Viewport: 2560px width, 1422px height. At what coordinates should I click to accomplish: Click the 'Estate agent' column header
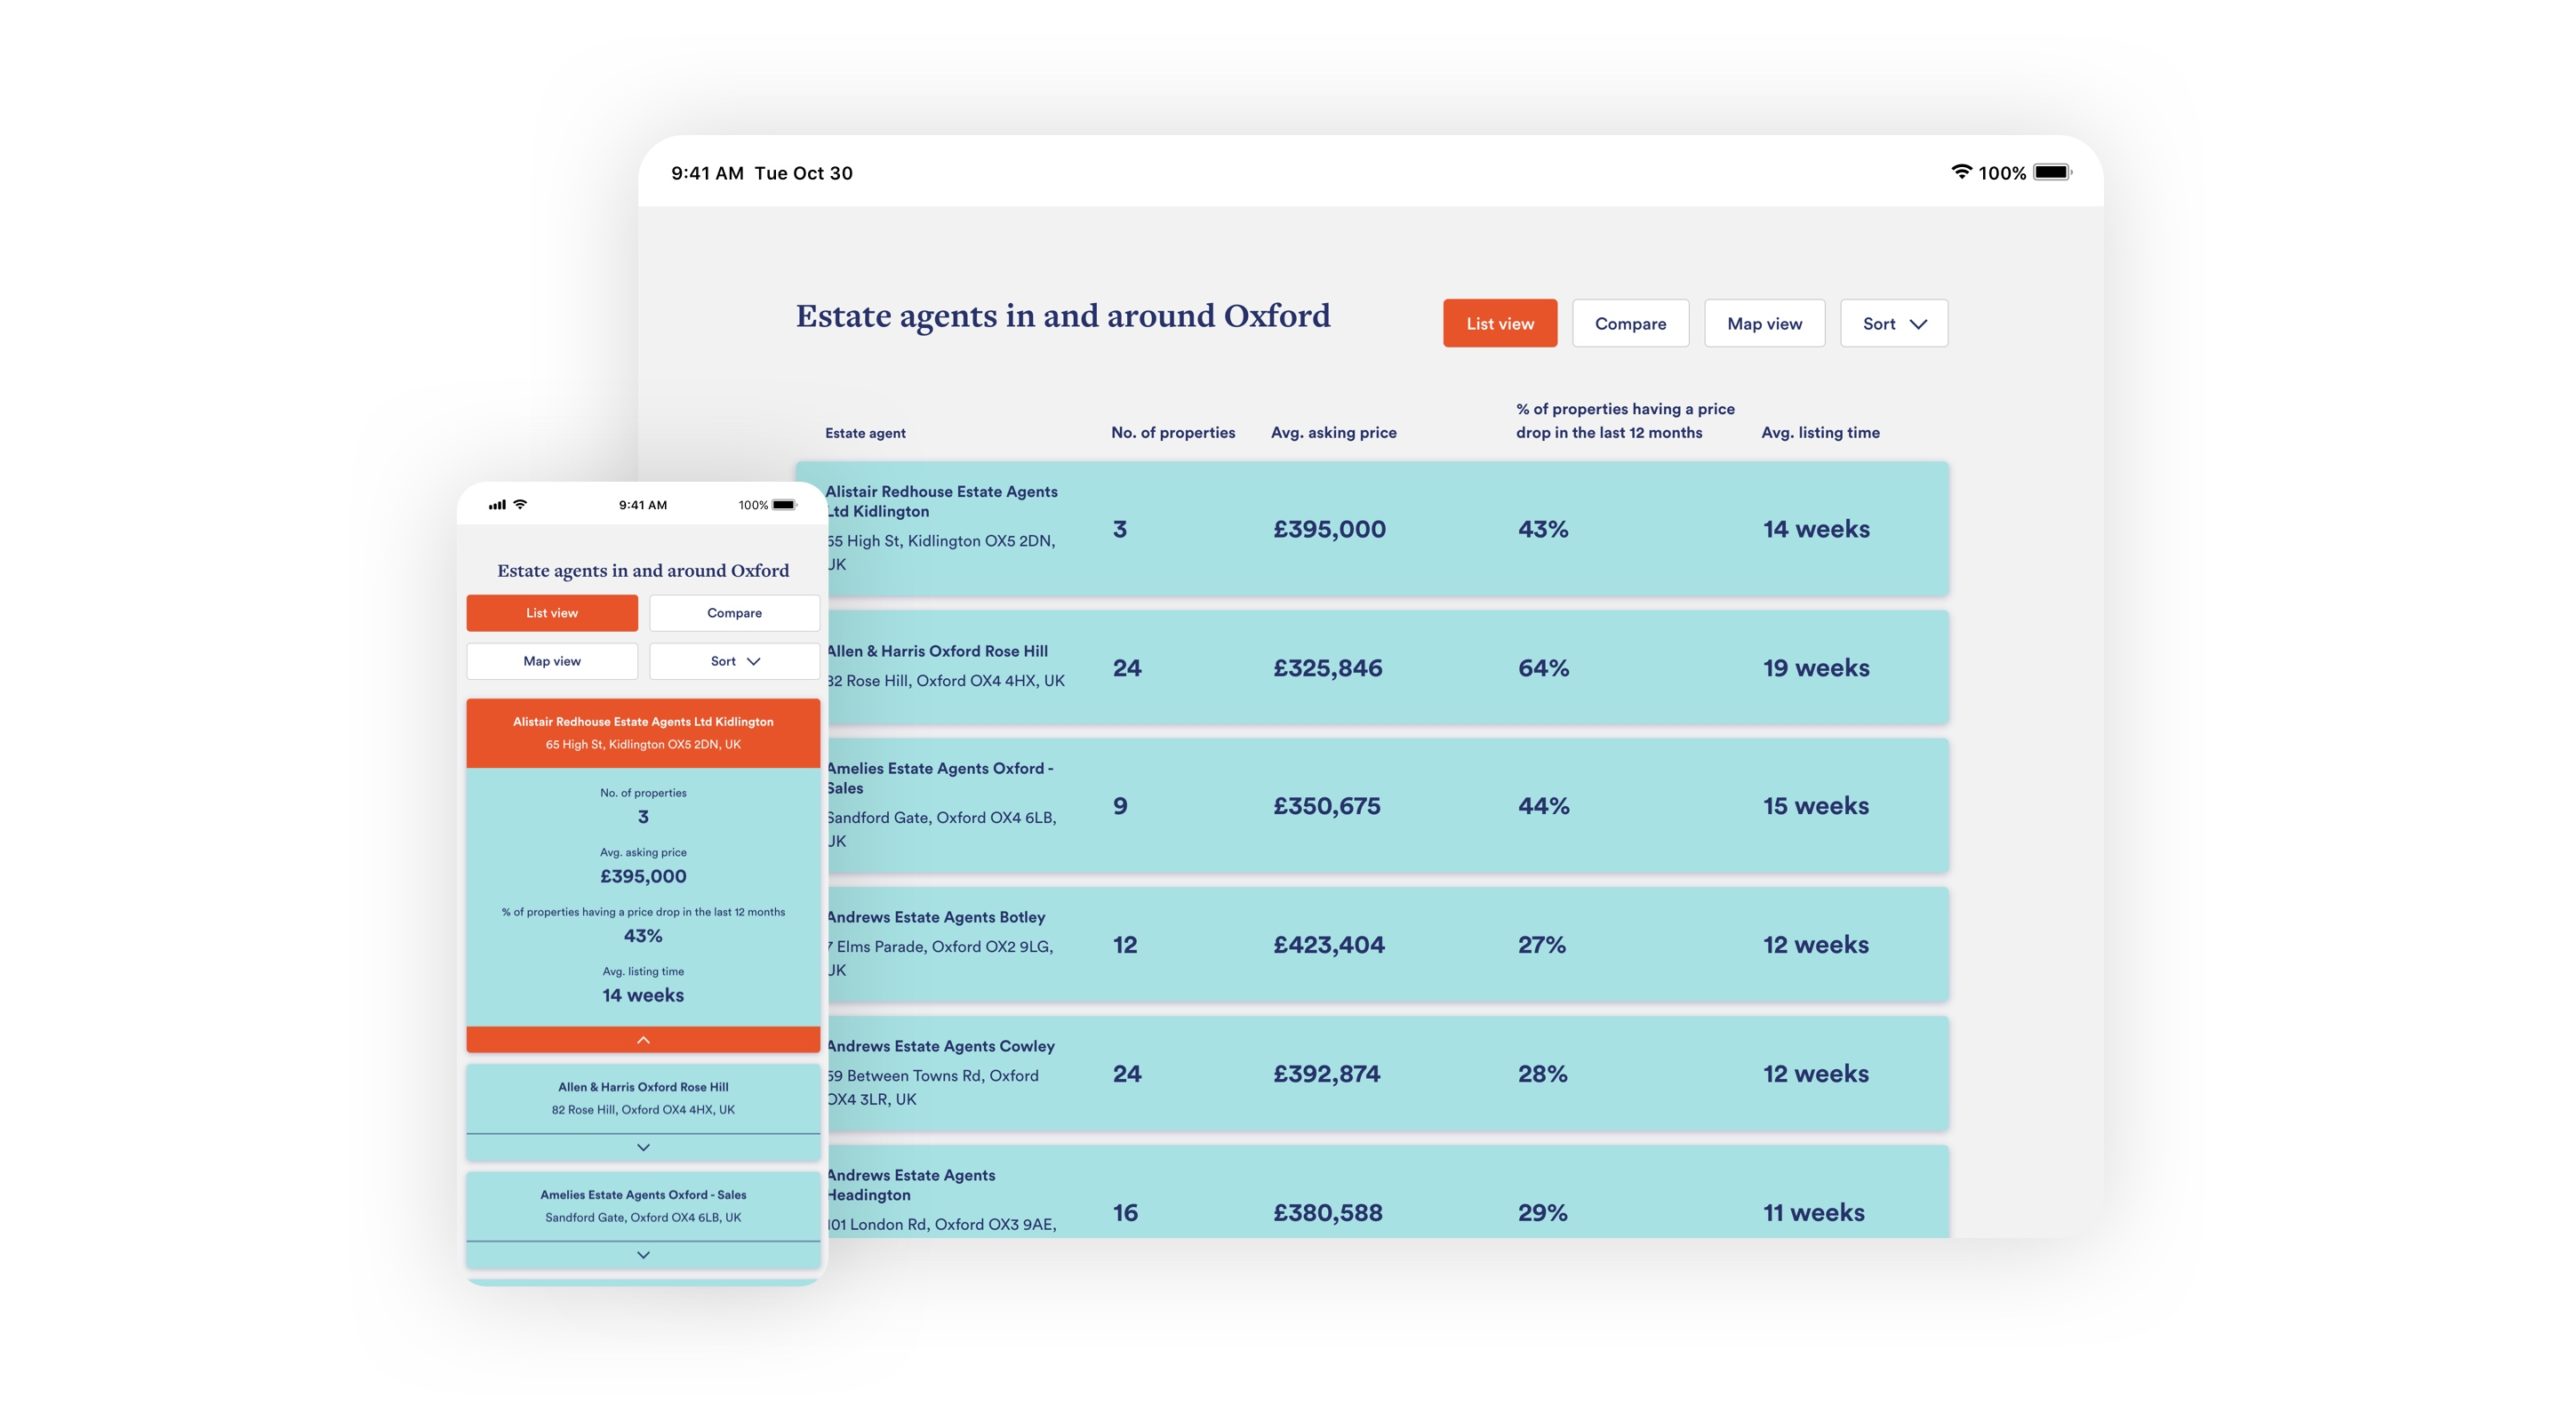865,433
